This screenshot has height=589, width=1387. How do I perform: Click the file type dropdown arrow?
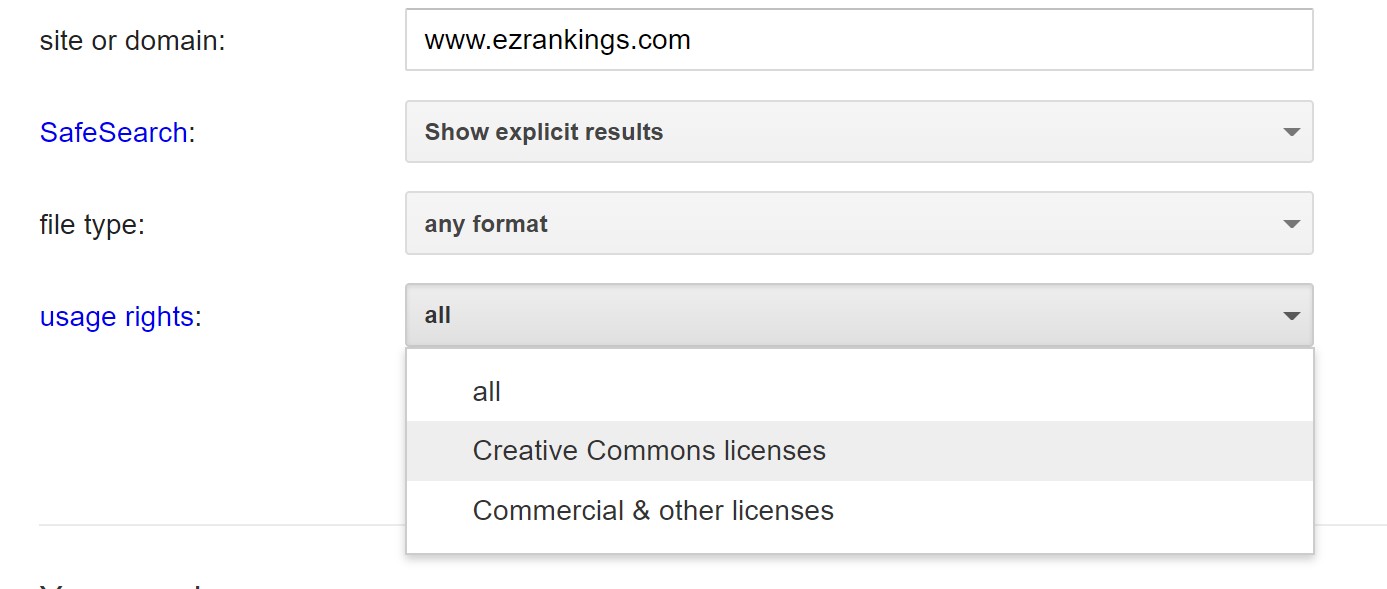coord(1291,224)
